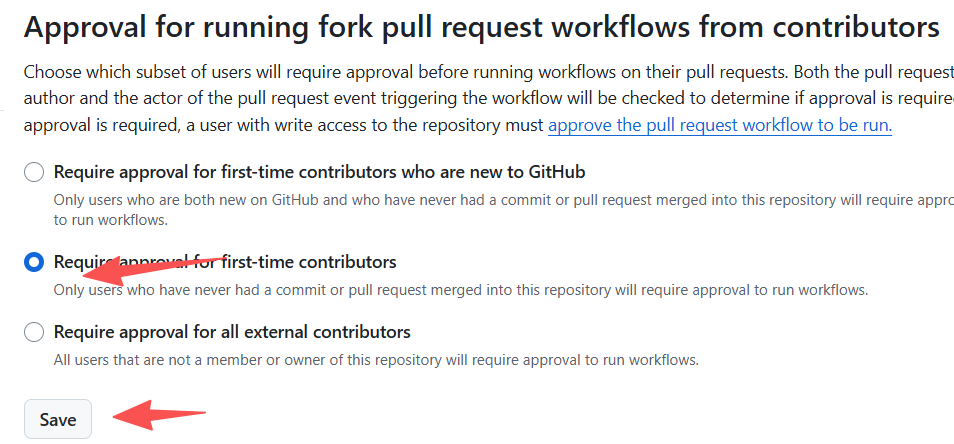Click label "Require approval for first-time contributors who are new to GitHub"
The image size is (954, 444).
point(319,172)
